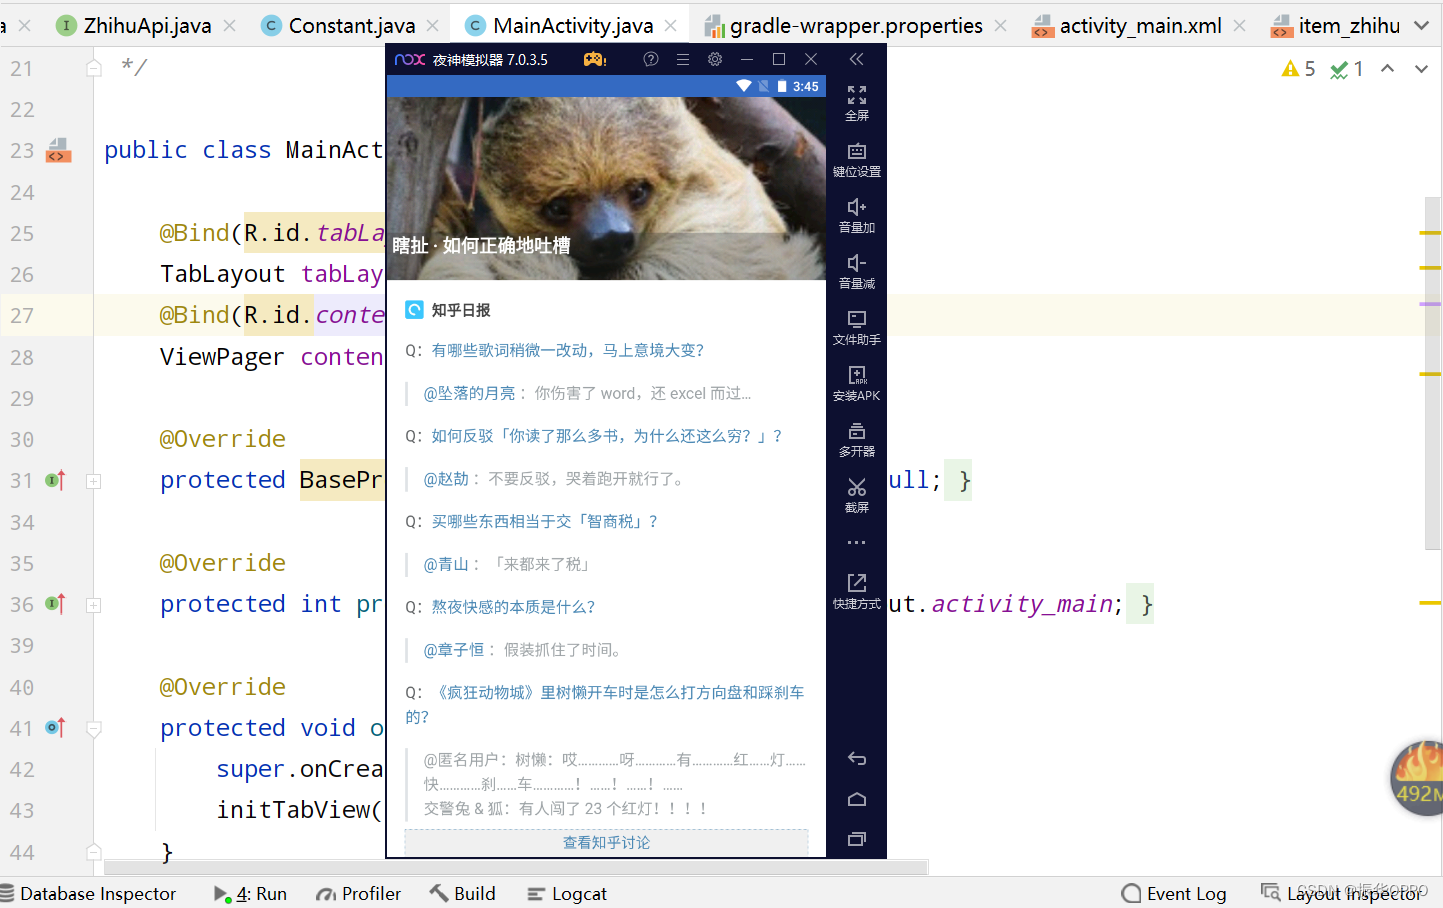Viewport: 1443px width, 908px height.
Task: Click the override gutter icon on line 41
Action: [x=56, y=728]
